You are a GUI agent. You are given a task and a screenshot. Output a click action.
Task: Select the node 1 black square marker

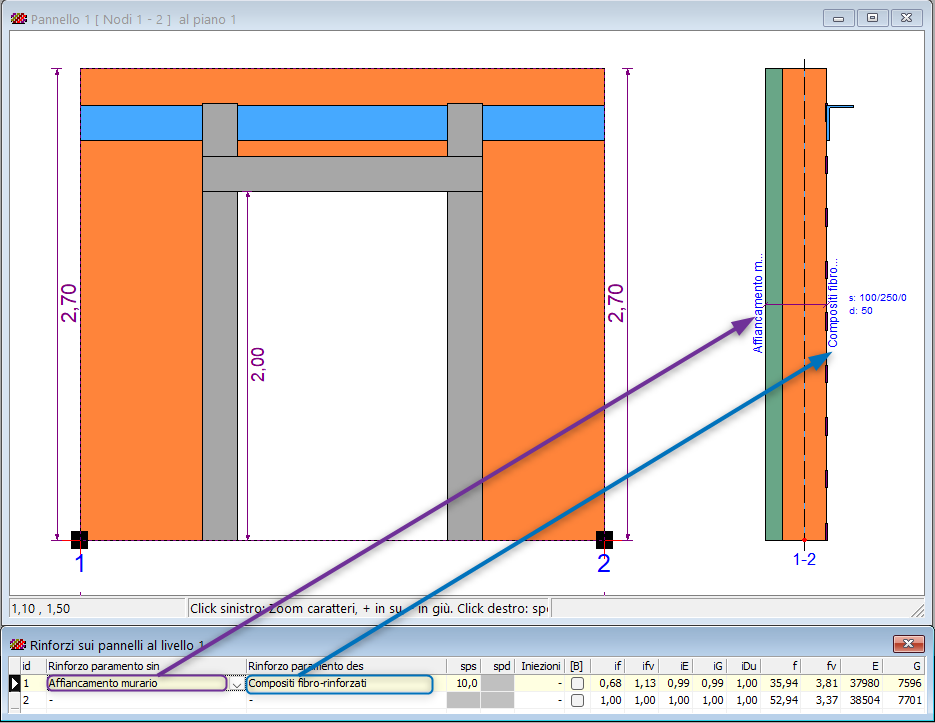[79, 540]
